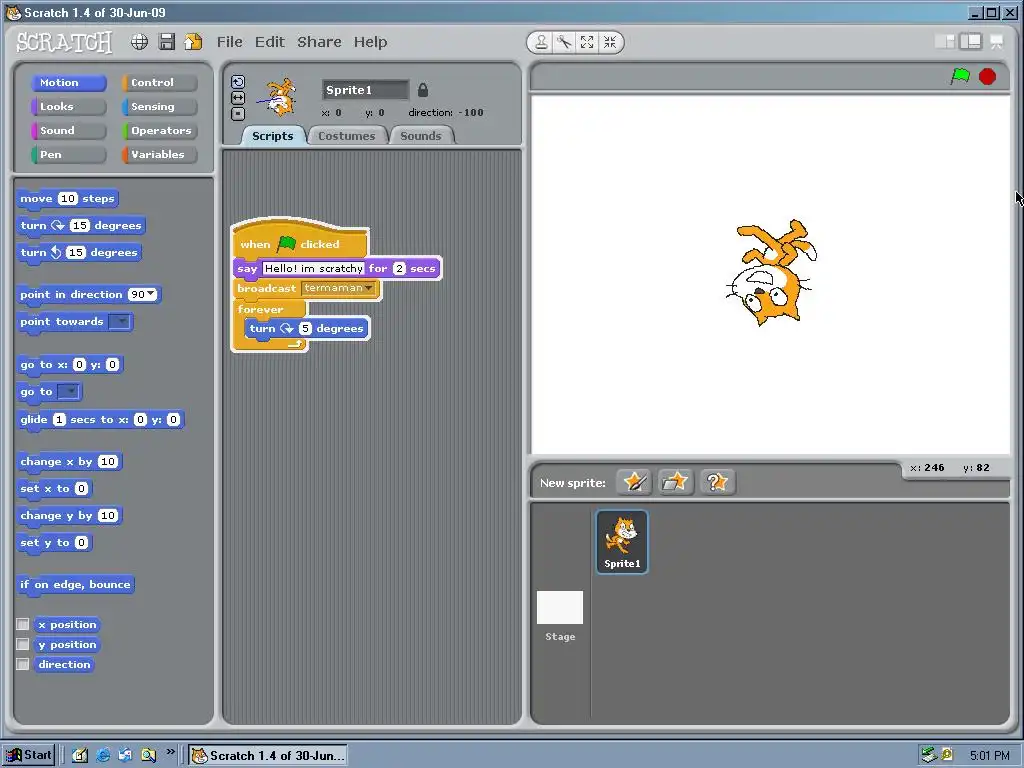Click the glide 1 secs block
Image resolution: width=1024 pixels, height=768 pixels.
pos(100,419)
